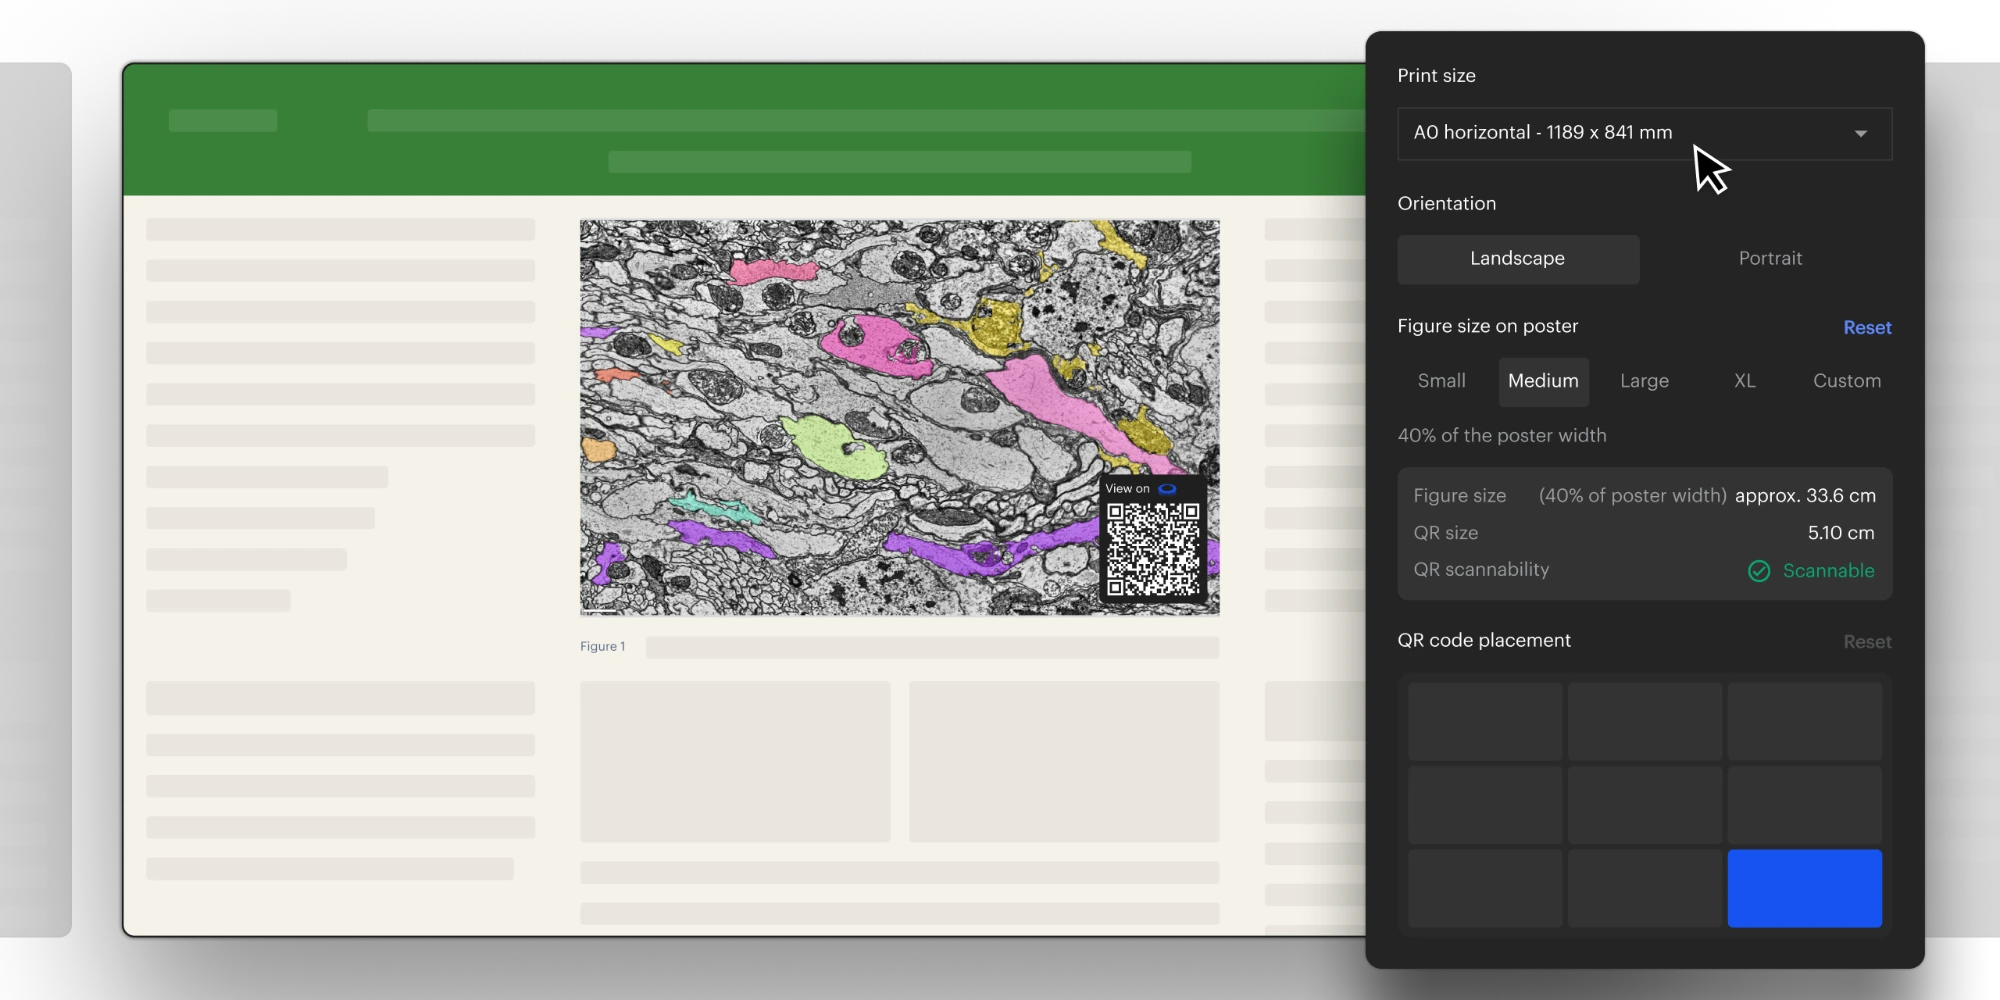The image size is (2000, 1000).
Task: Place QR code in bottom-left cell
Action: [1485, 888]
